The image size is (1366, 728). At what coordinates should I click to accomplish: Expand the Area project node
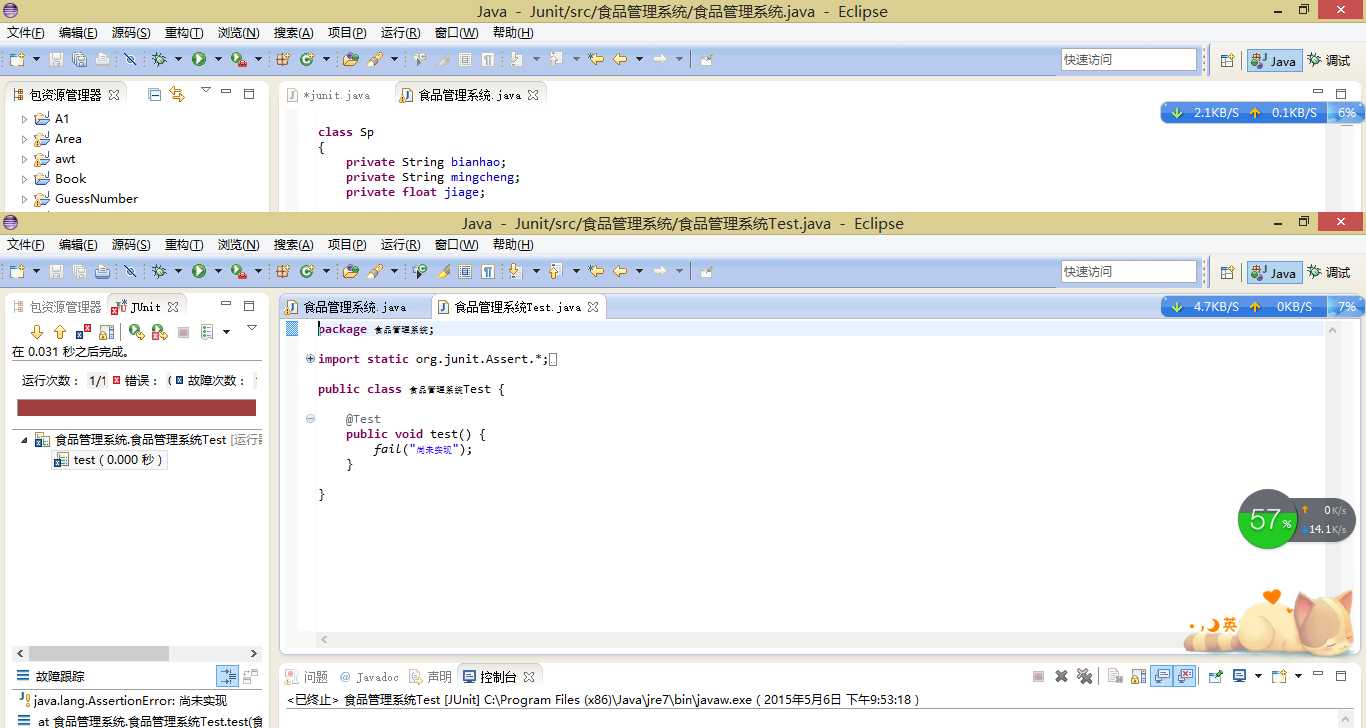coord(25,139)
